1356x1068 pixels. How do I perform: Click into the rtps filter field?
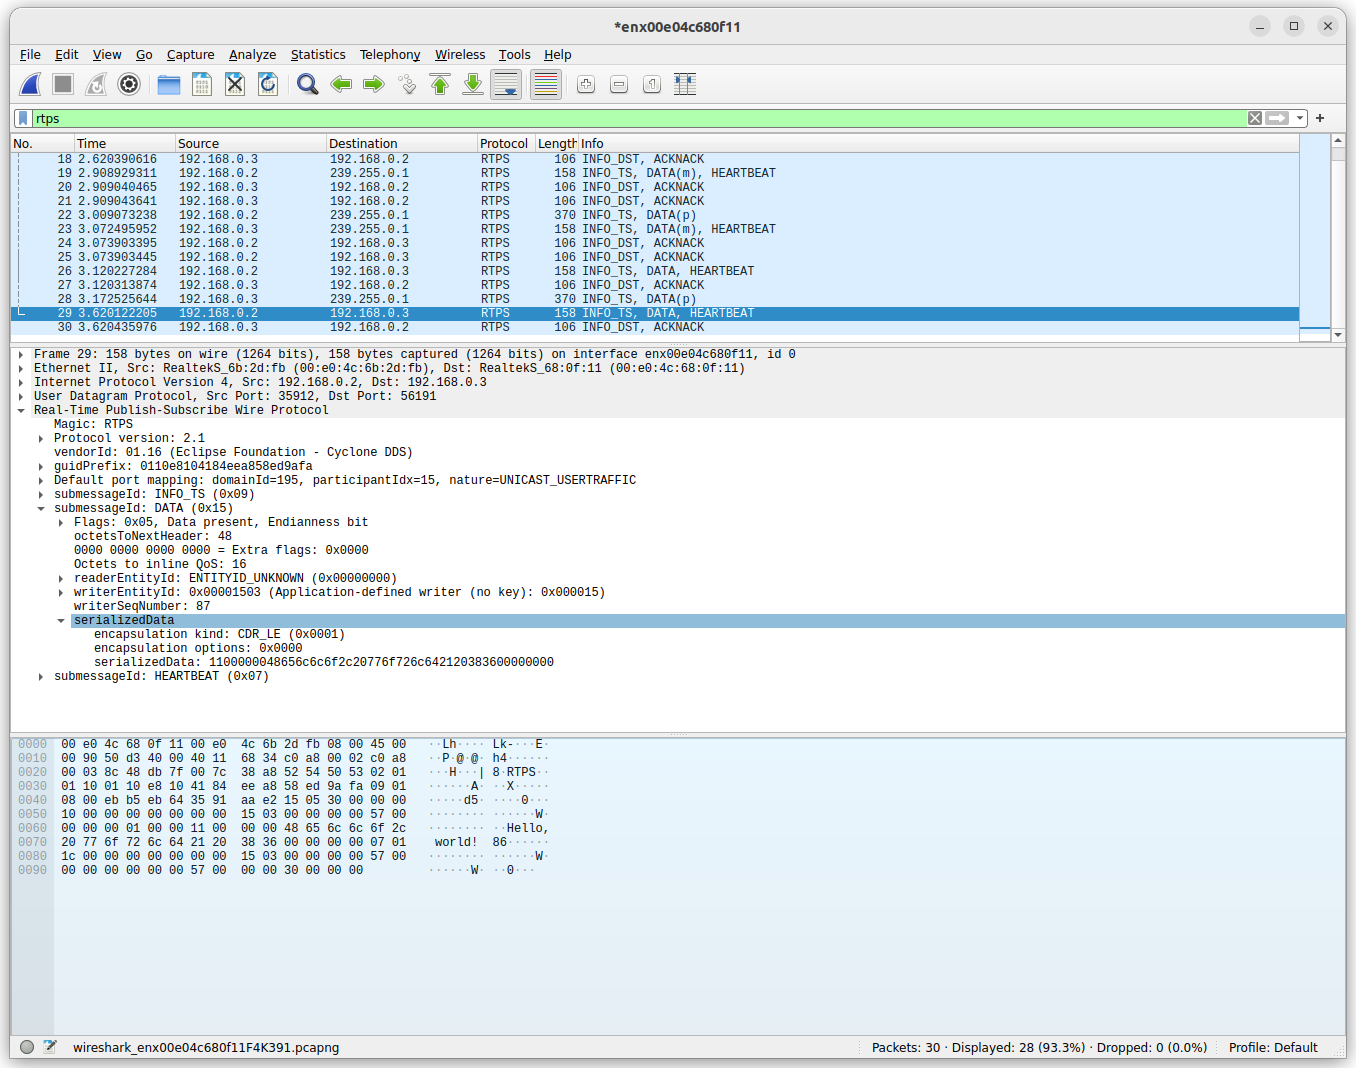[640, 118]
